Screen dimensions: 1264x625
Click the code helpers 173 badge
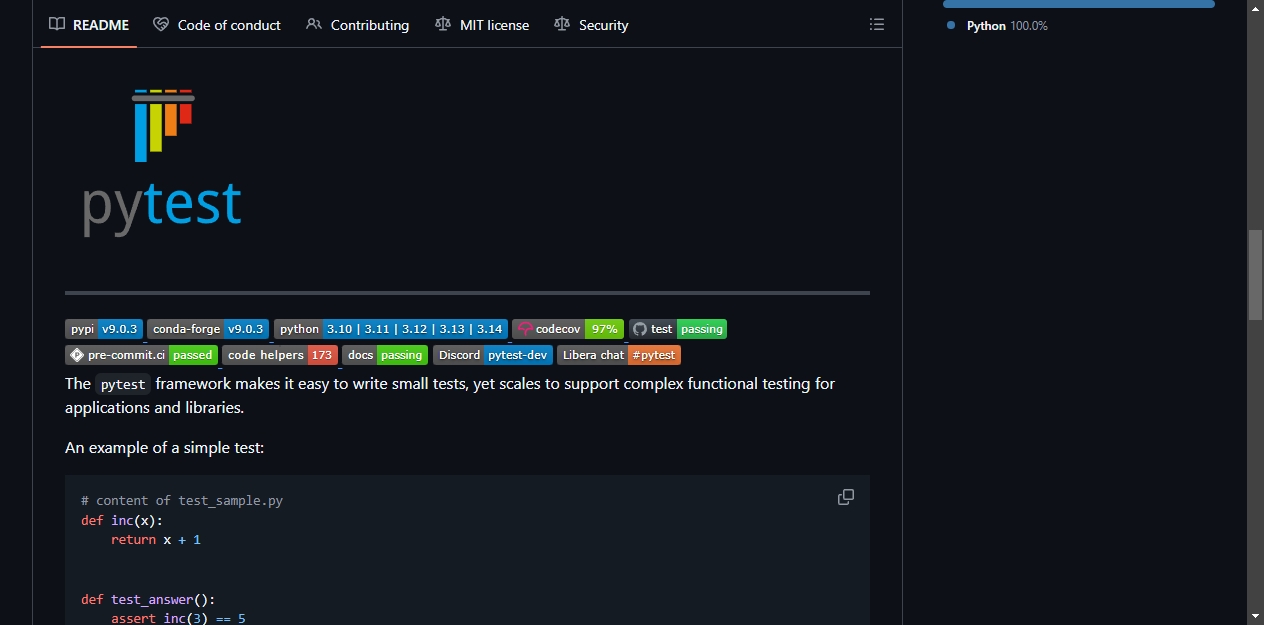[x=280, y=355]
